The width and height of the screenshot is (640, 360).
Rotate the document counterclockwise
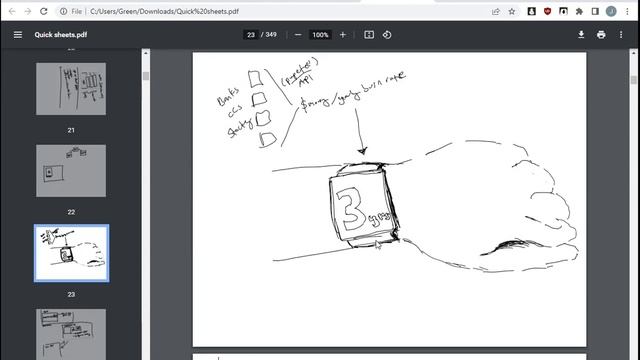[387, 35]
